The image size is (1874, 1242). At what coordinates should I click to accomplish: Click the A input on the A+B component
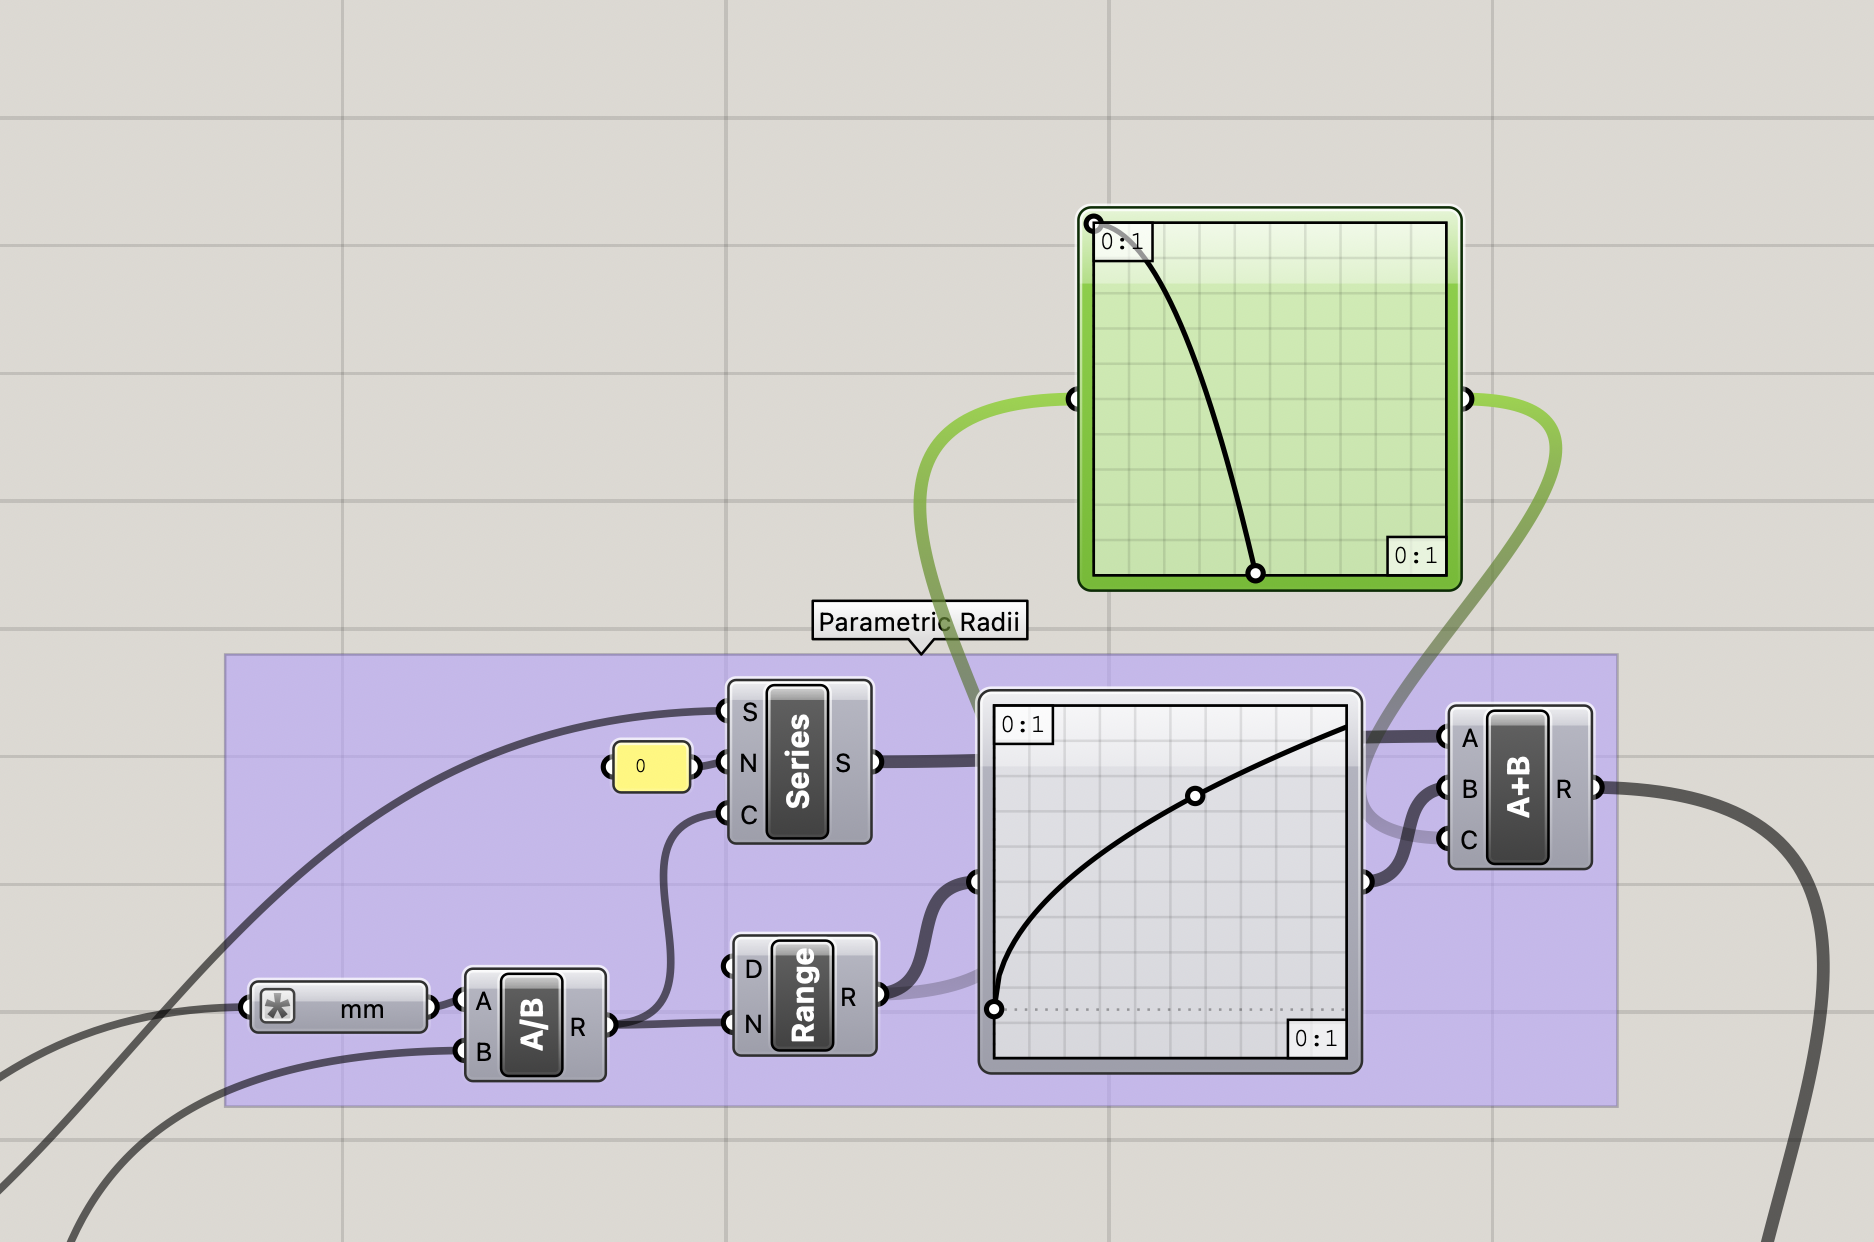click(x=1469, y=738)
